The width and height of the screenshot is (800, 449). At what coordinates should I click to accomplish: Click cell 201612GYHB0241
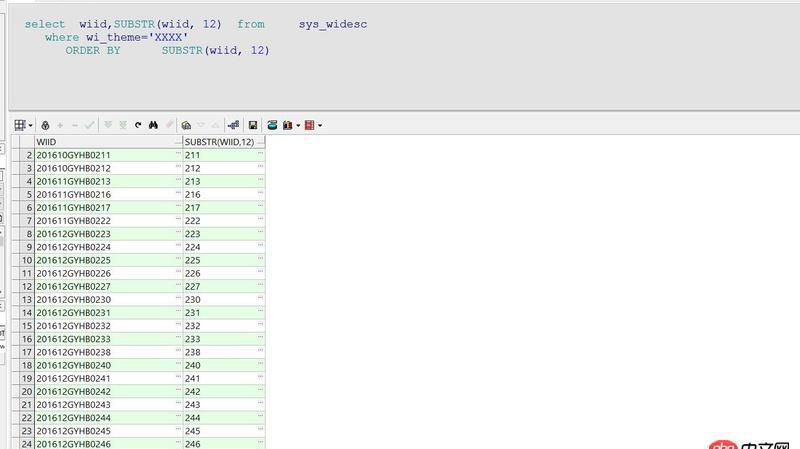108,379
